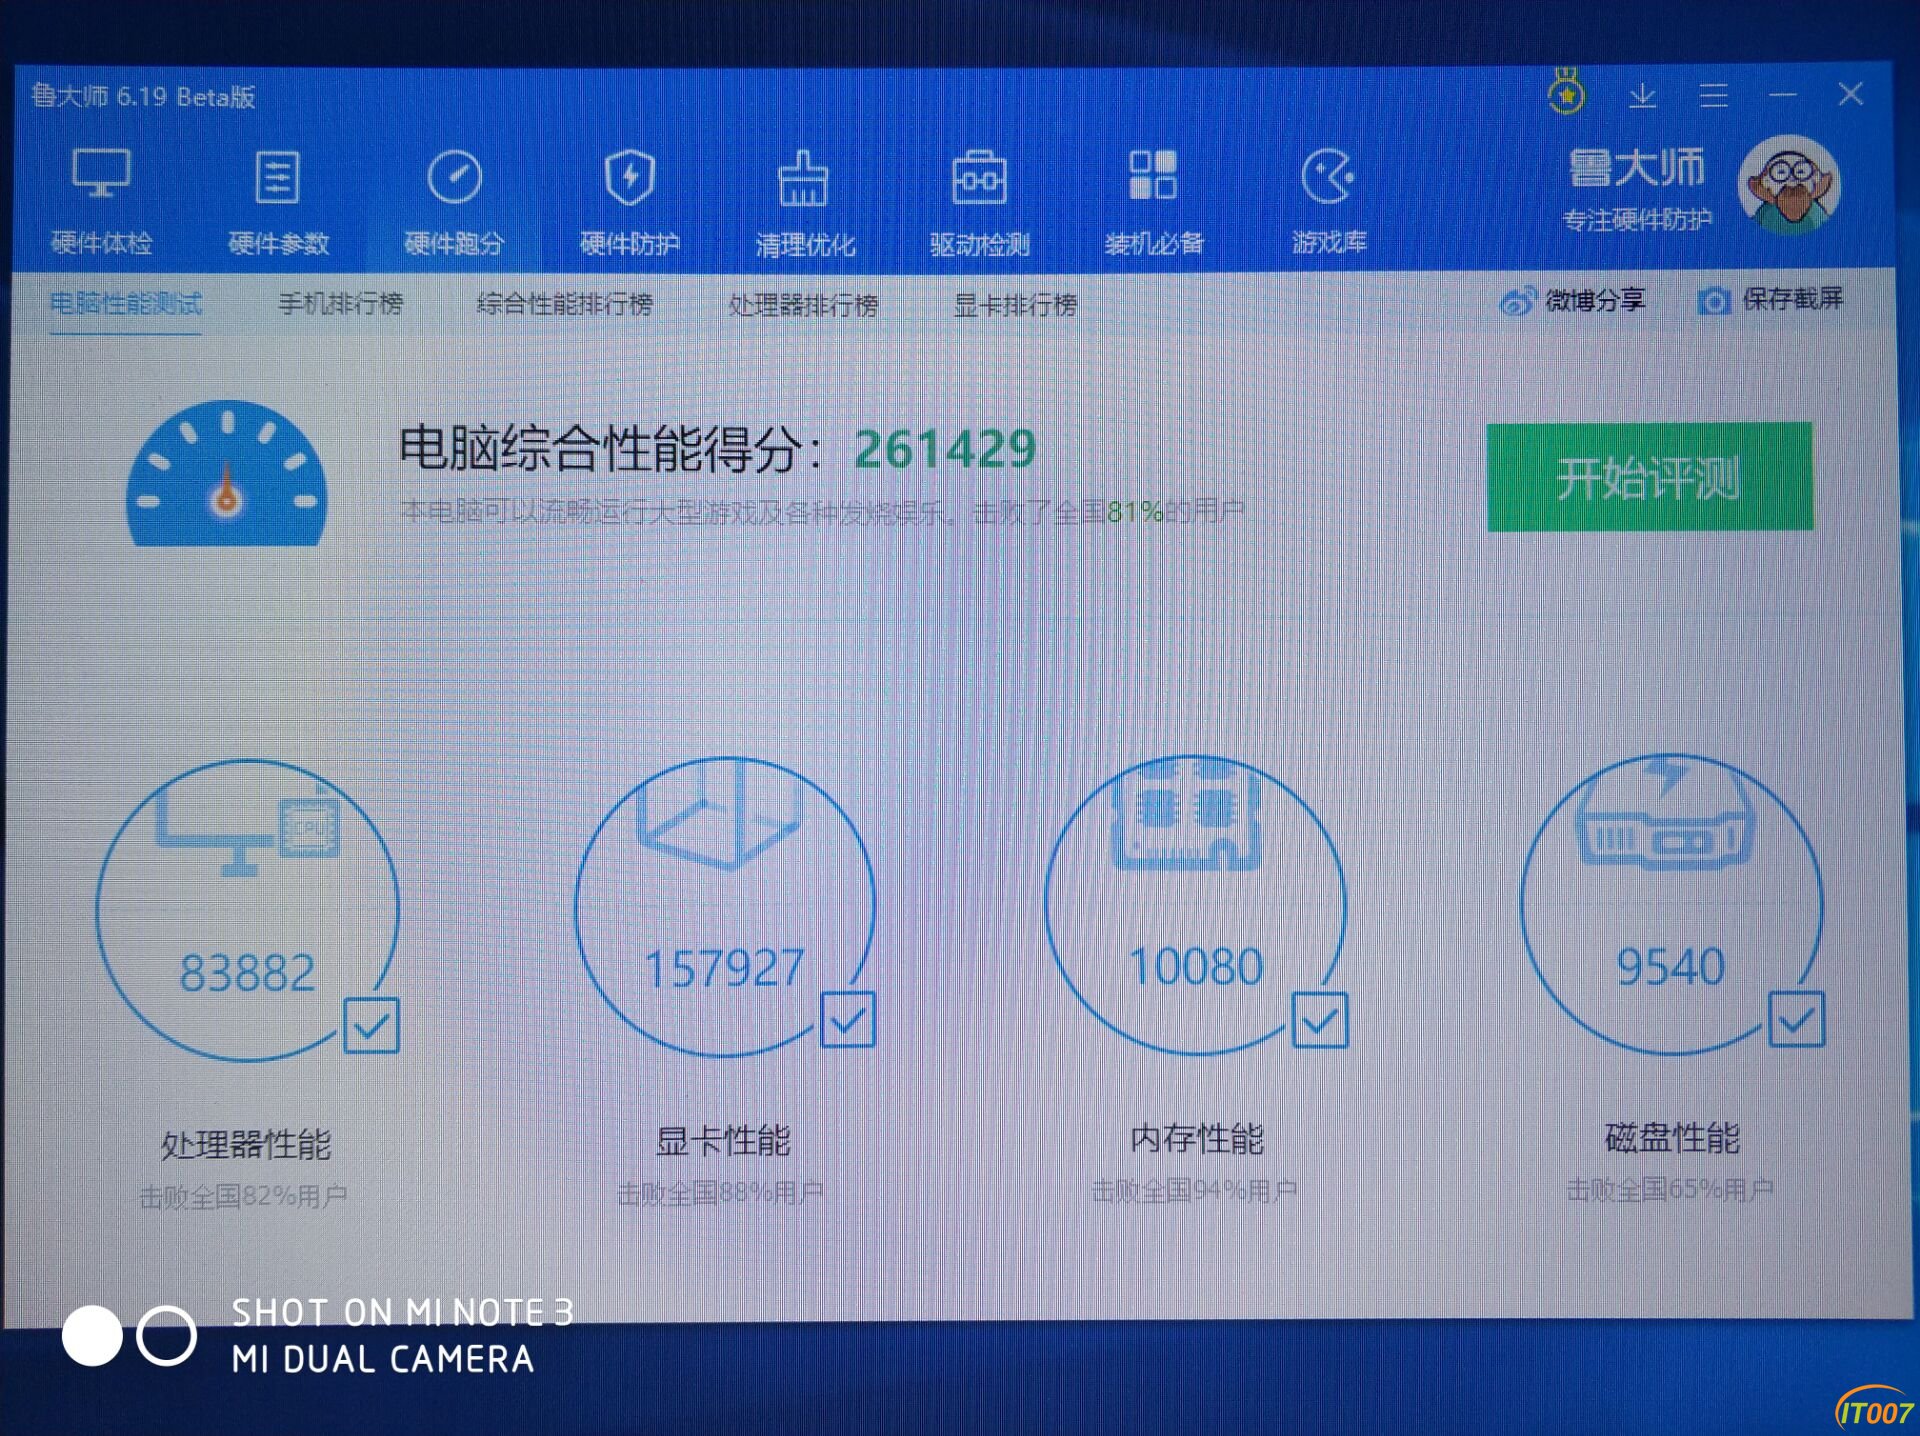Close the 鲁大师 window
The image size is (1920, 1436).
point(1850,94)
